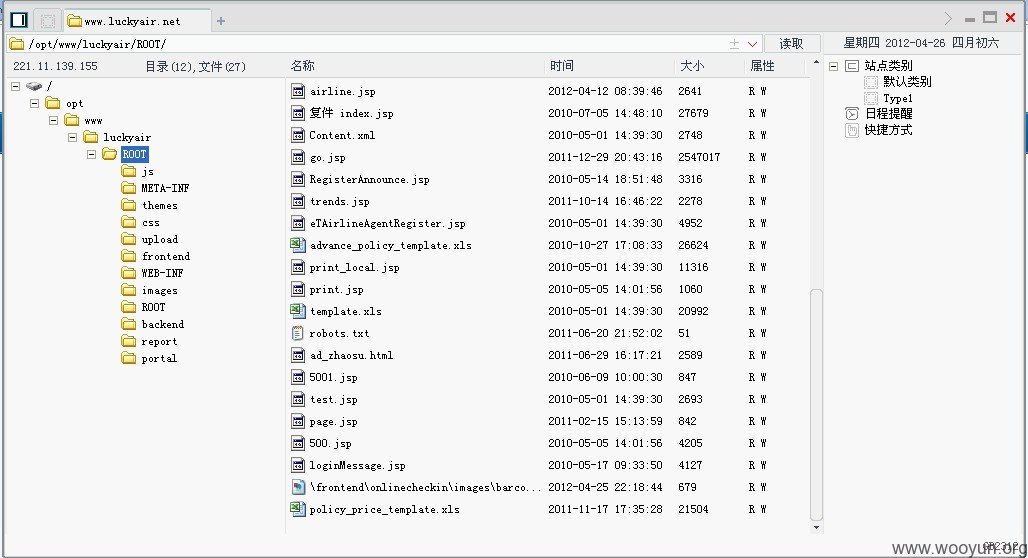Open the upload folder
Screen dimensions: 1028x558
tap(149, 239)
